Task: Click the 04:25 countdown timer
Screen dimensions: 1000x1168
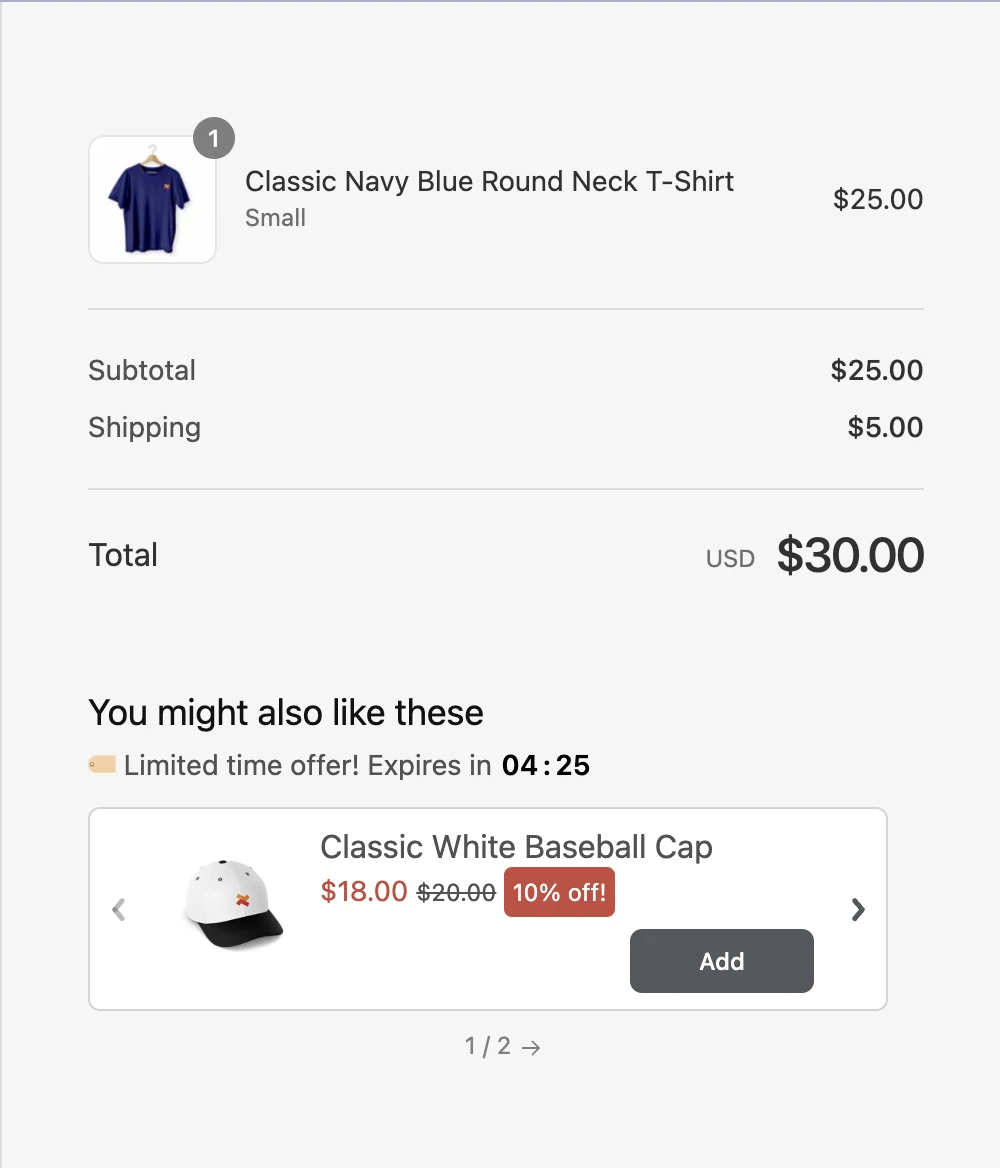Action: coord(546,766)
